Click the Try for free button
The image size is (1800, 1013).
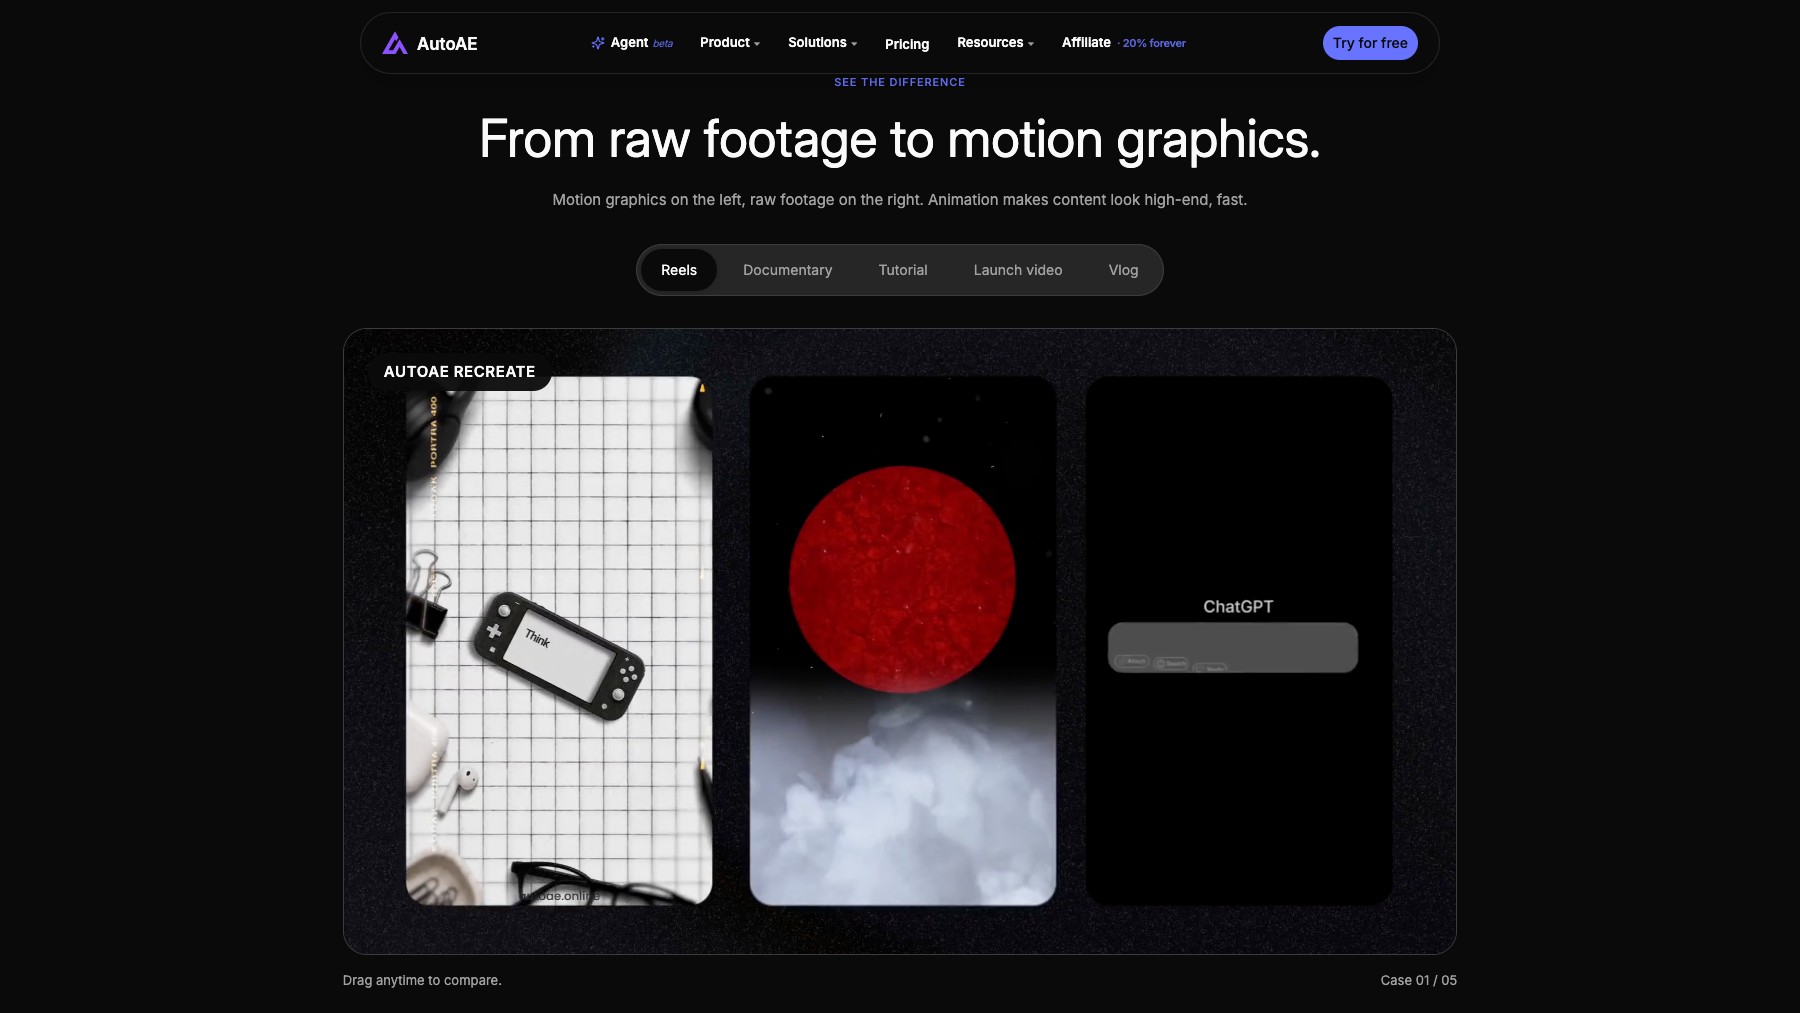1370,43
